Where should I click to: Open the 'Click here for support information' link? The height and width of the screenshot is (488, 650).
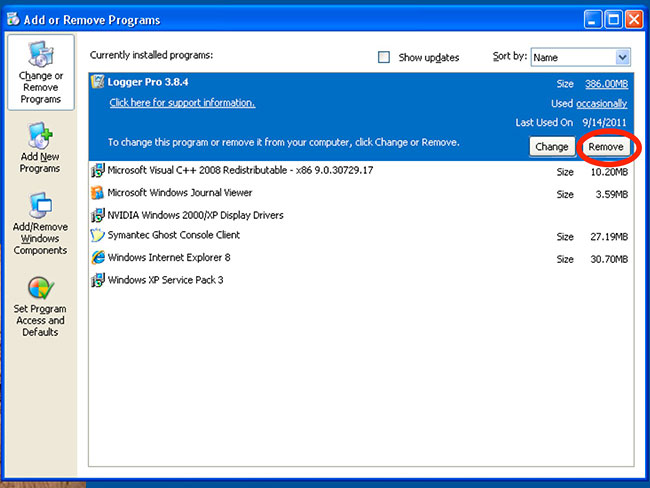[x=182, y=103]
